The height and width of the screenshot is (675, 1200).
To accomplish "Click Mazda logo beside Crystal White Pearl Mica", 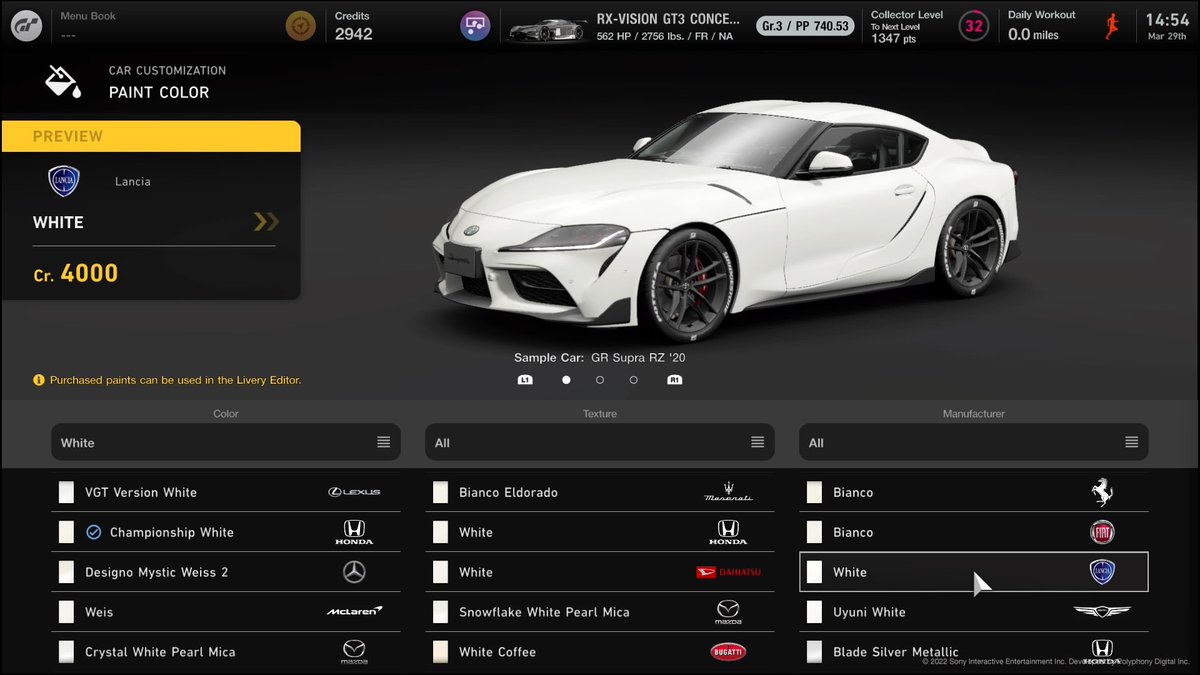I will tap(354, 652).
